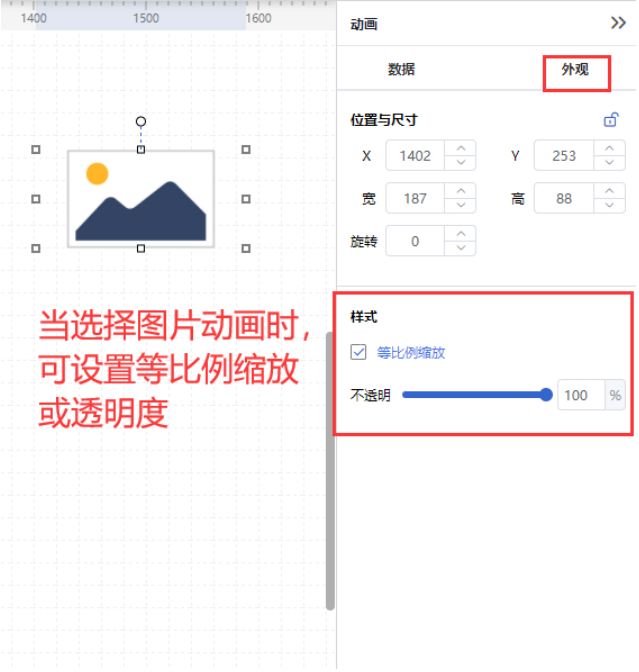
Task: Click the bottom-right selection handle
Action: [x=246, y=248]
